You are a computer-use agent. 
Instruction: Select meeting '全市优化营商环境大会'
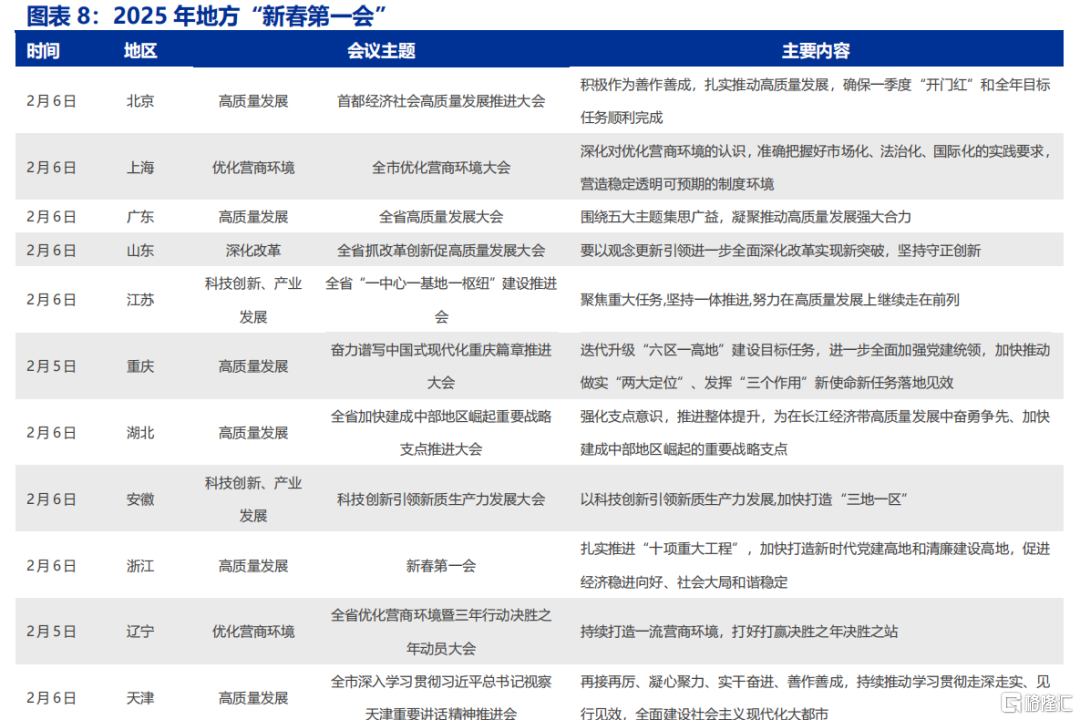pyautogui.click(x=441, y=167)
